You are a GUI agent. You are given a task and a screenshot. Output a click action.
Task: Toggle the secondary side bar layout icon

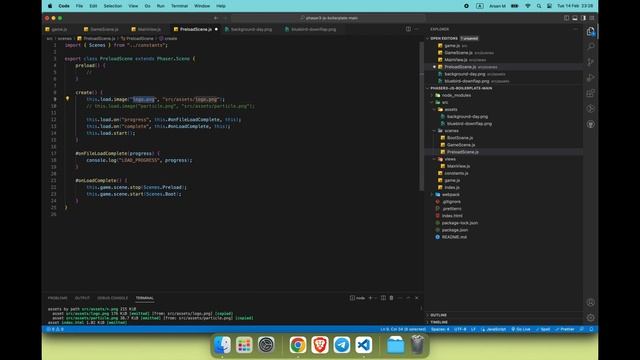pos(583,18)
